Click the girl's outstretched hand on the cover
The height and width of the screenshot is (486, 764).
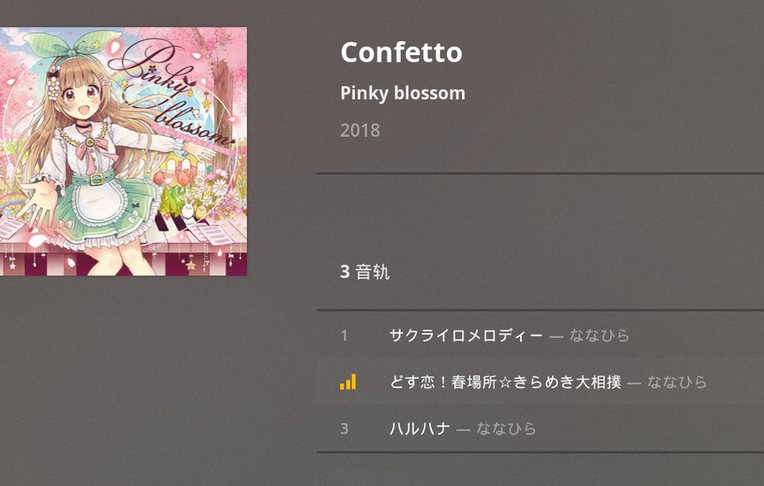[40, 205]
